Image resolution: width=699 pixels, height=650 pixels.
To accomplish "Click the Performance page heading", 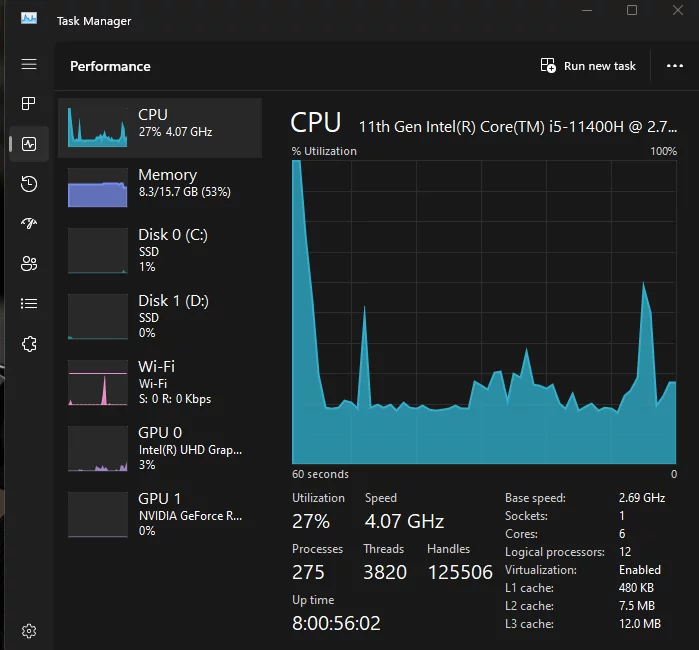I will (x=110, y=66).
